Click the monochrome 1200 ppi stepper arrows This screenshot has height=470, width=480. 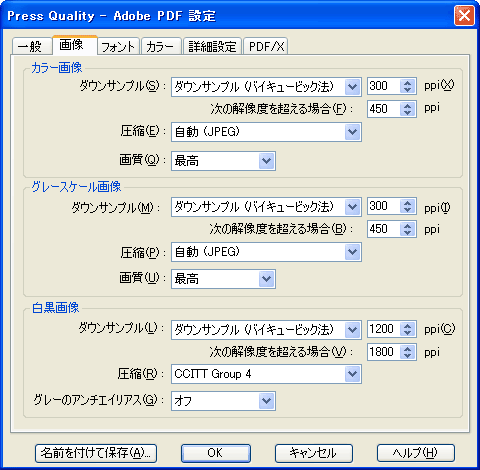407,329
